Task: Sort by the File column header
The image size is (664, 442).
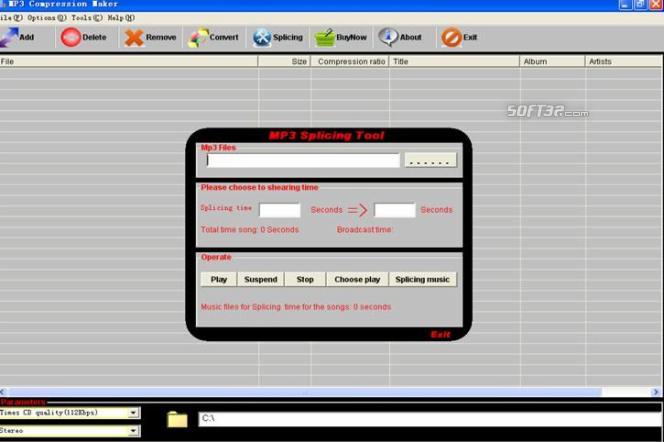Action: [x=129, y=61]
